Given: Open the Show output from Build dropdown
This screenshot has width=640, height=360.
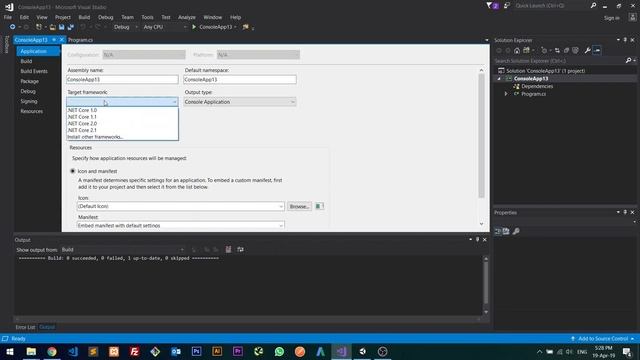Looking at the screenshot, I should (123, 249).
